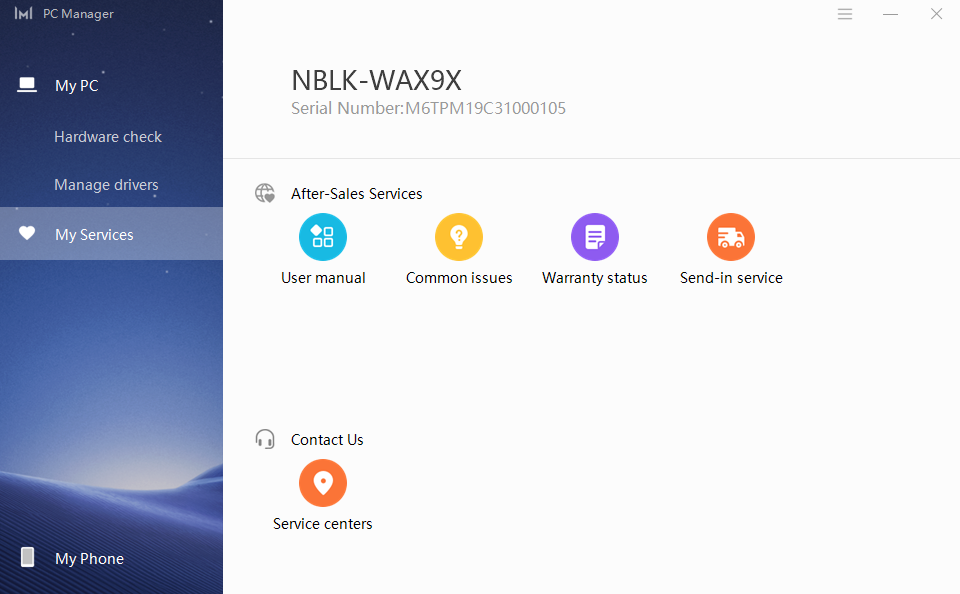The height and width of the screenshot is (594, 960).
Task: Open Hardware check in sidebar
Action: [x=108, y=137]
